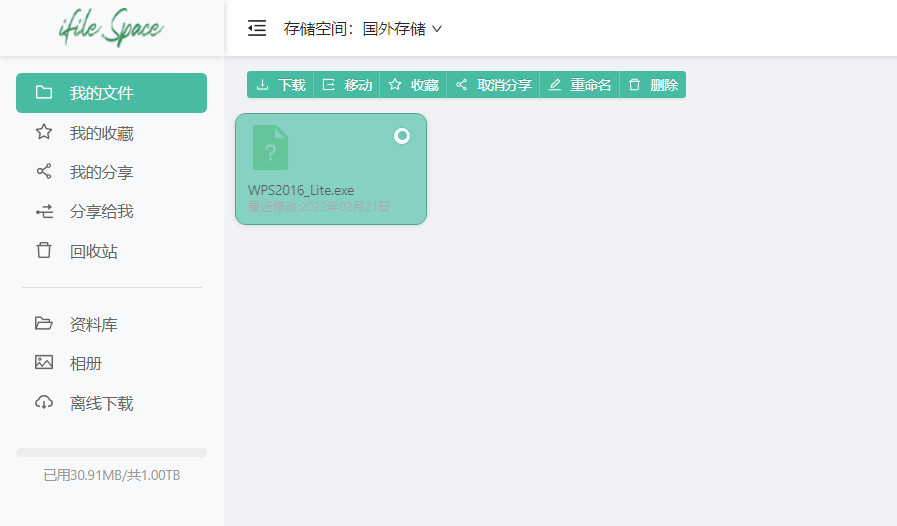Open 资料库 in the sidebar
Viewport: 897px width, 526px height.
point(94,324)
